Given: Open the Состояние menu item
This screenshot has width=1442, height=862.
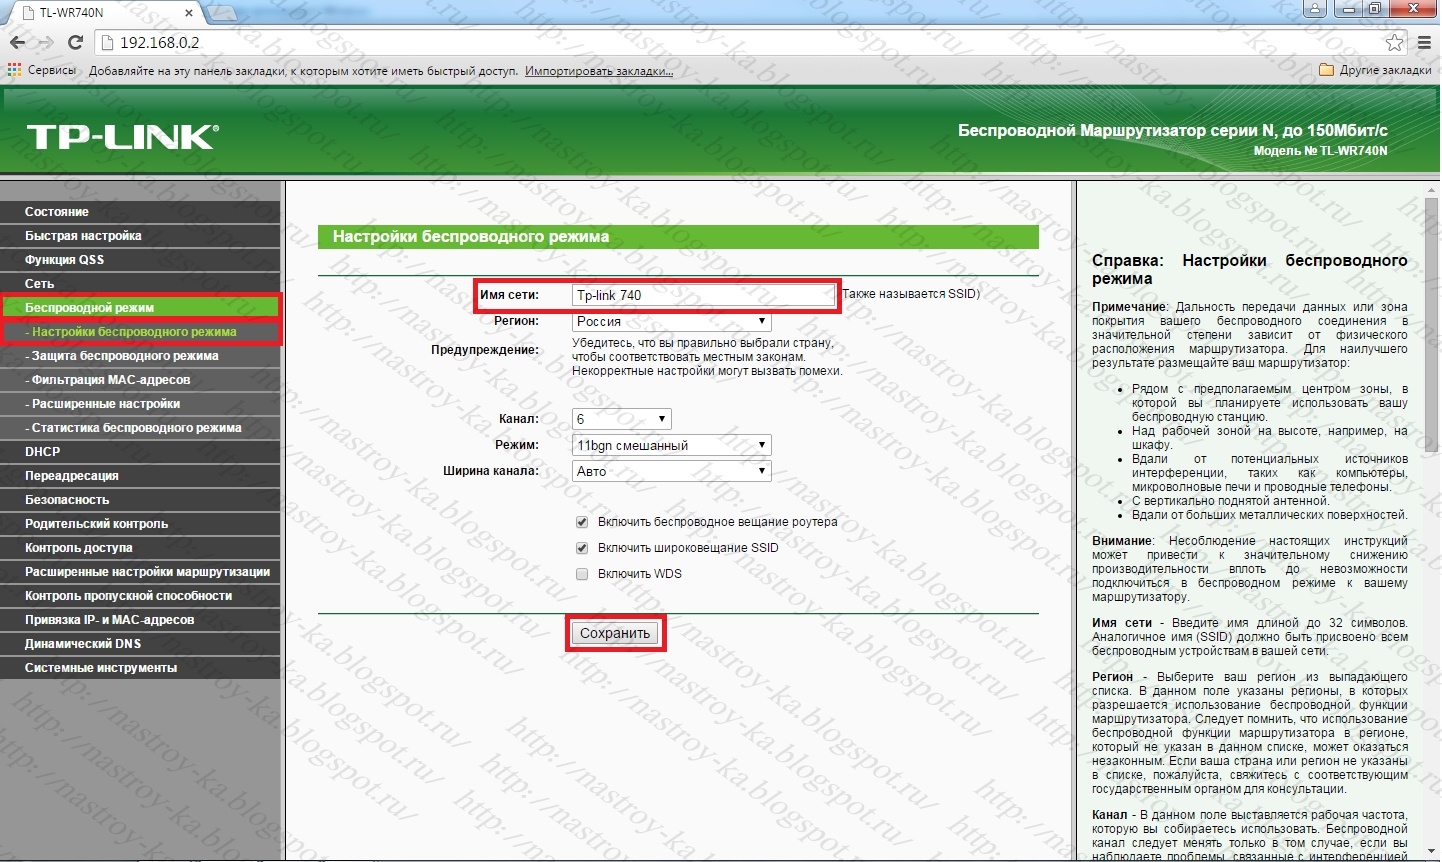Looking at the screenshot, I should (x=140, y=212).
